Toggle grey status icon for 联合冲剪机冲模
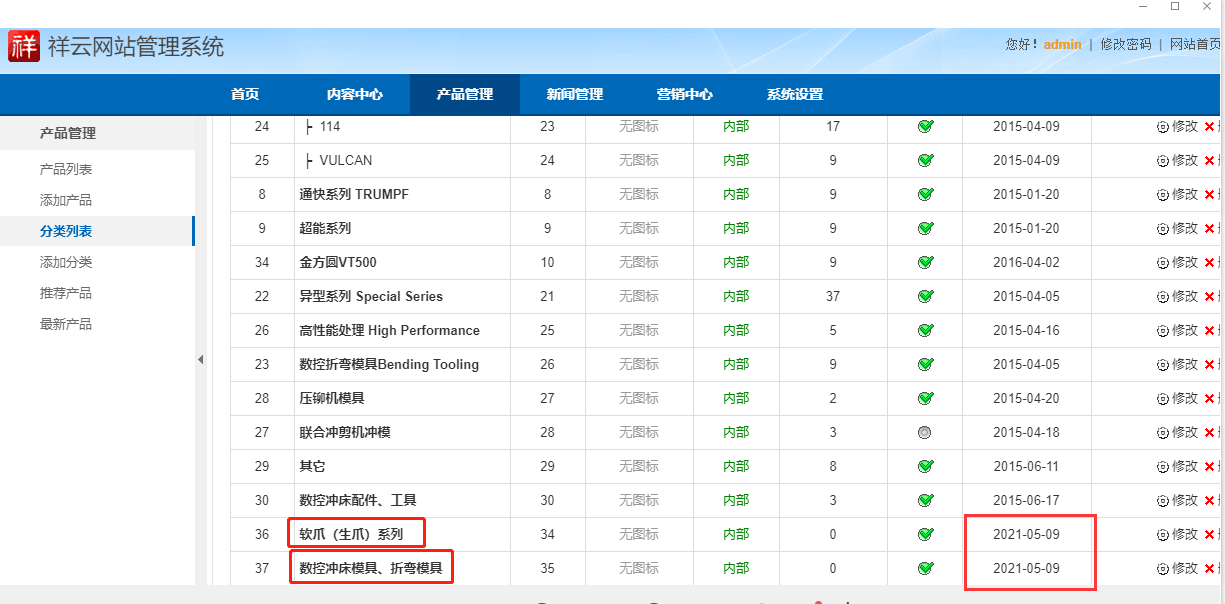Viewport: 1225px width, 604px height. [925, 433]
